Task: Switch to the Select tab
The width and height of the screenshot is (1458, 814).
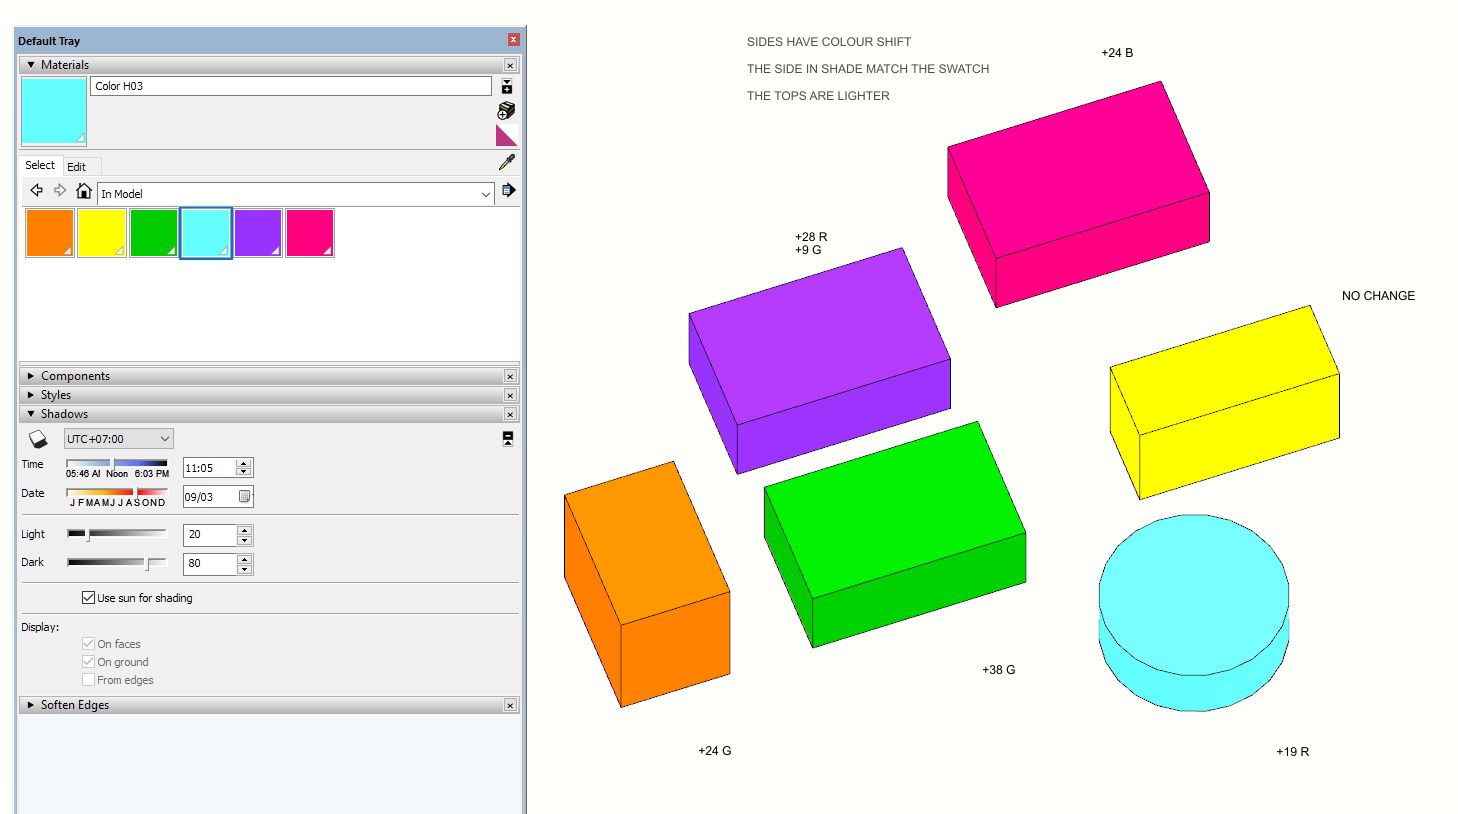Action: (x=40, y=165)
